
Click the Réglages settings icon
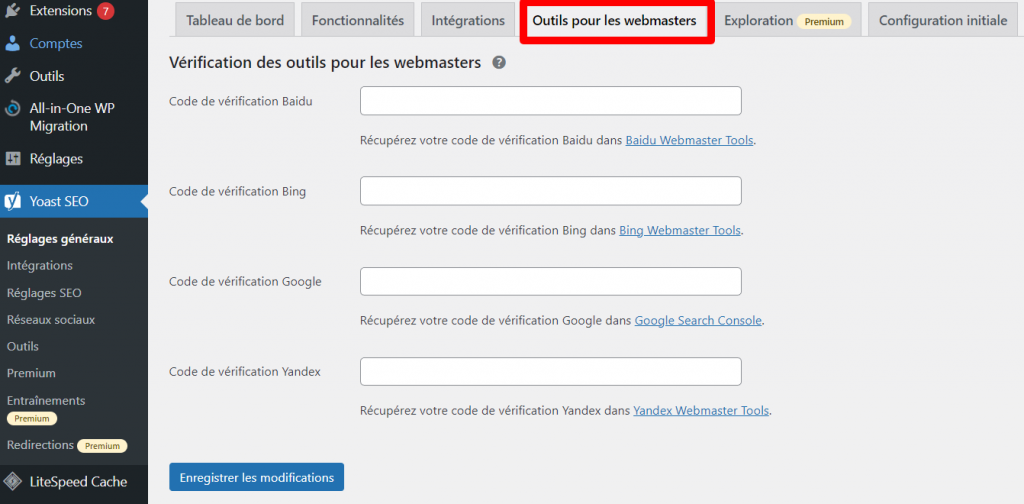coord(13,159)
